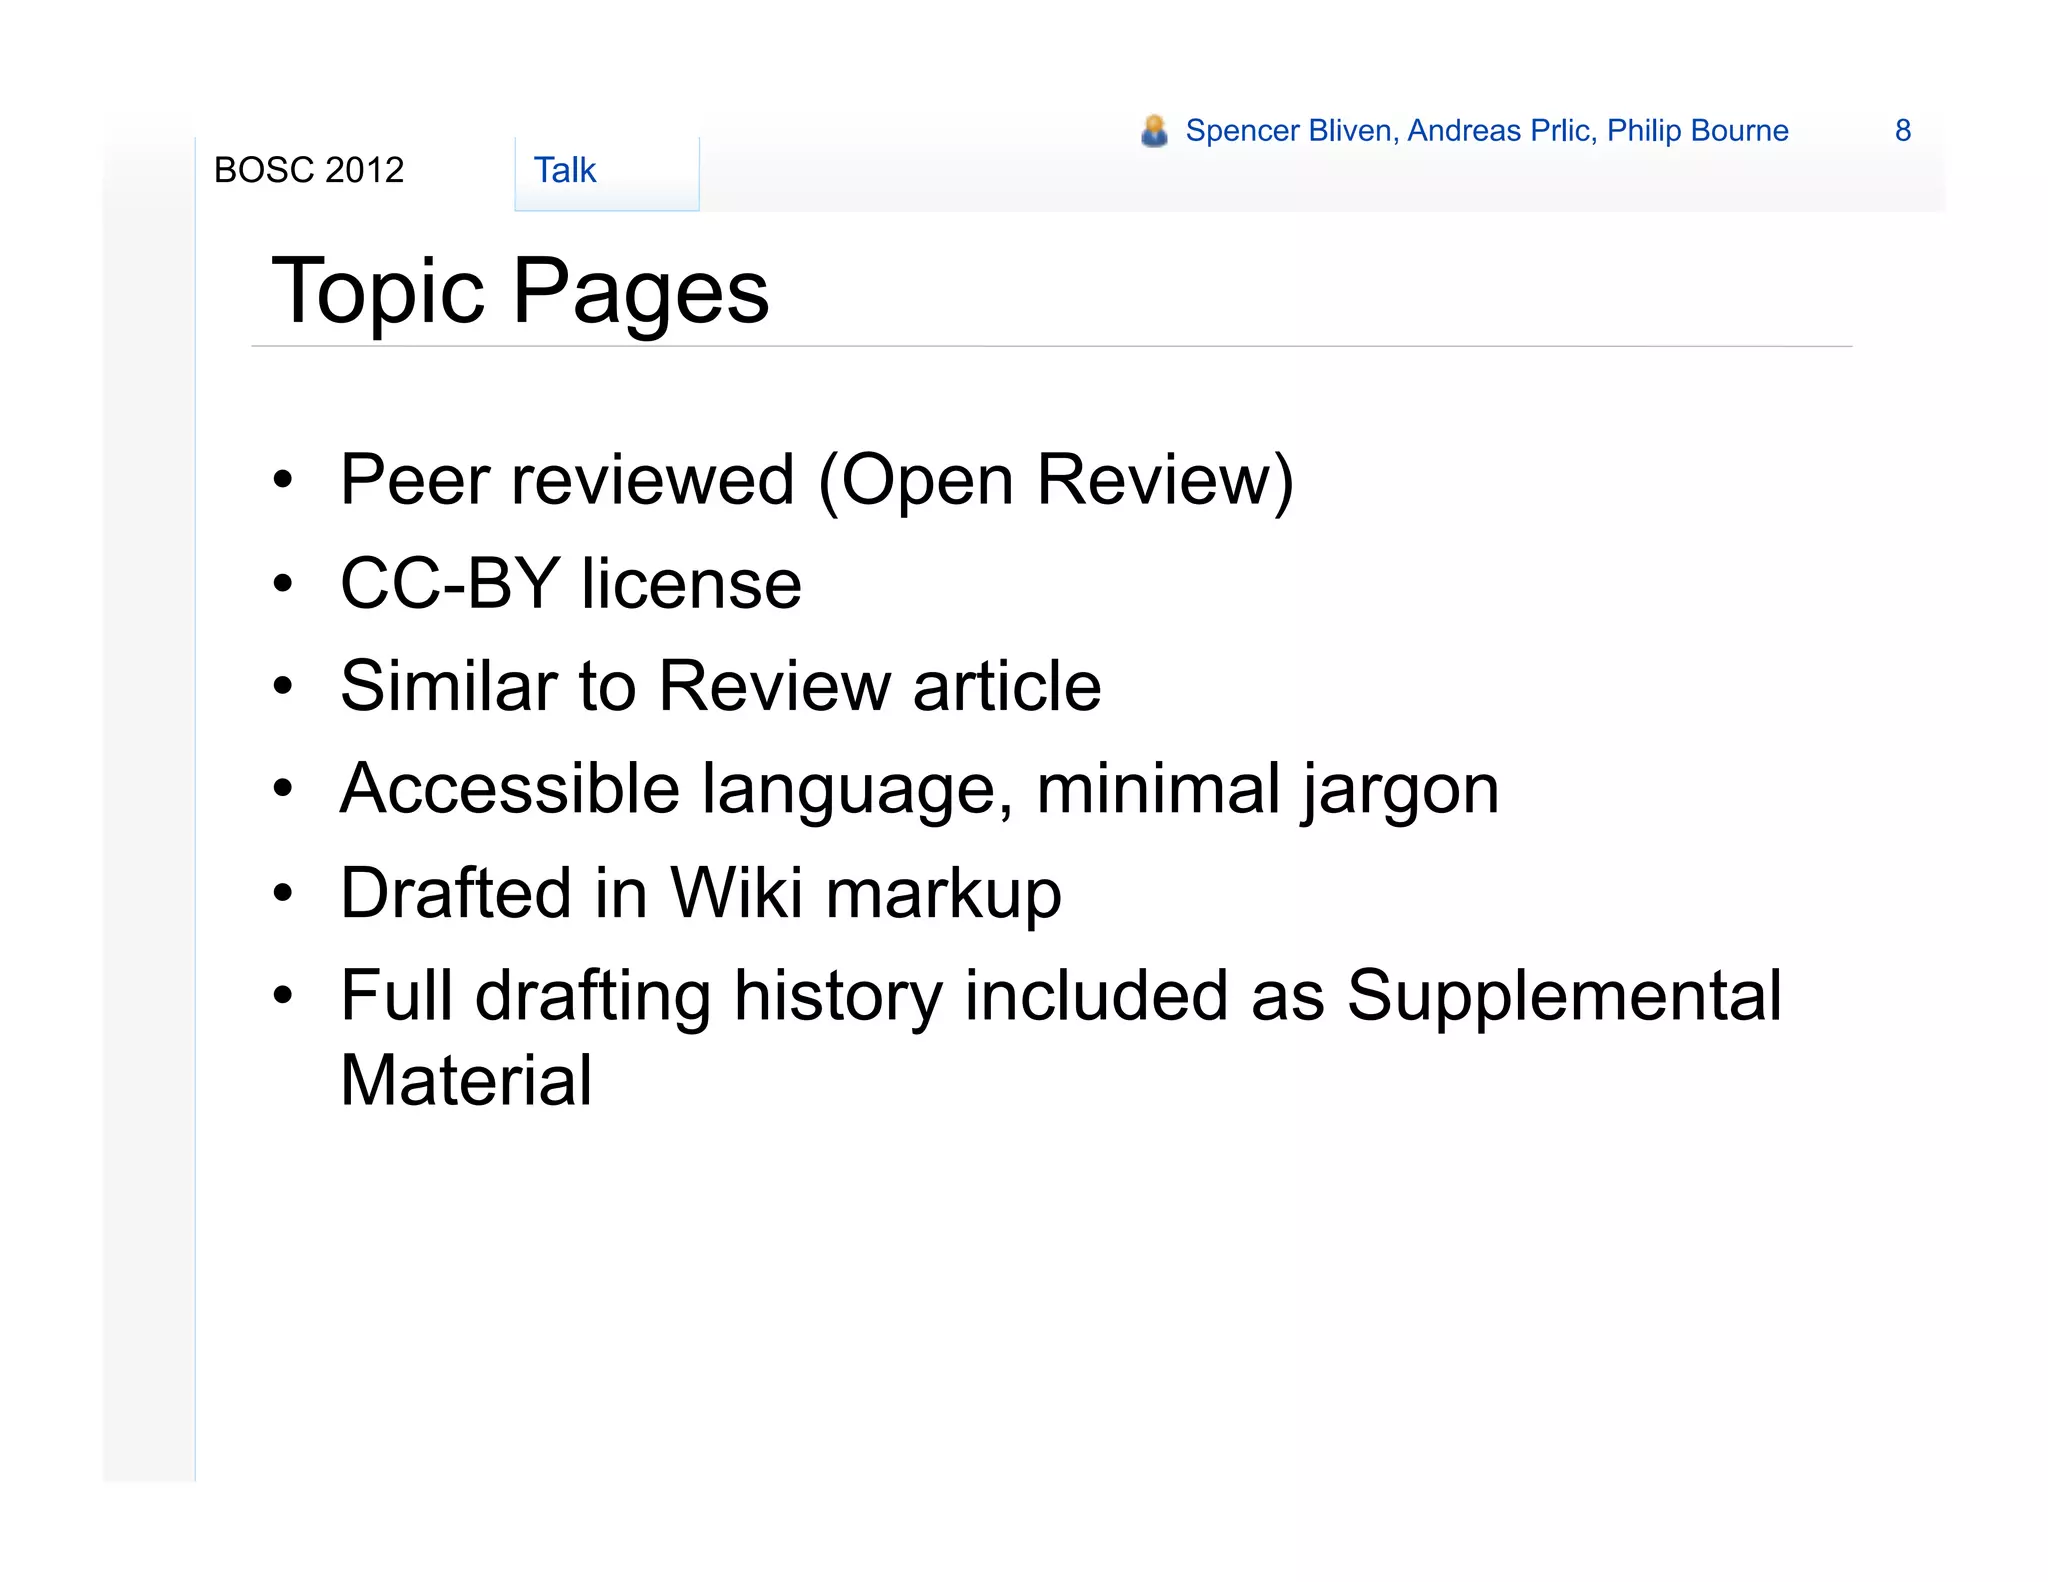
Task: Select the BOSC 2012 tab
Action: (x=309, y=170)
